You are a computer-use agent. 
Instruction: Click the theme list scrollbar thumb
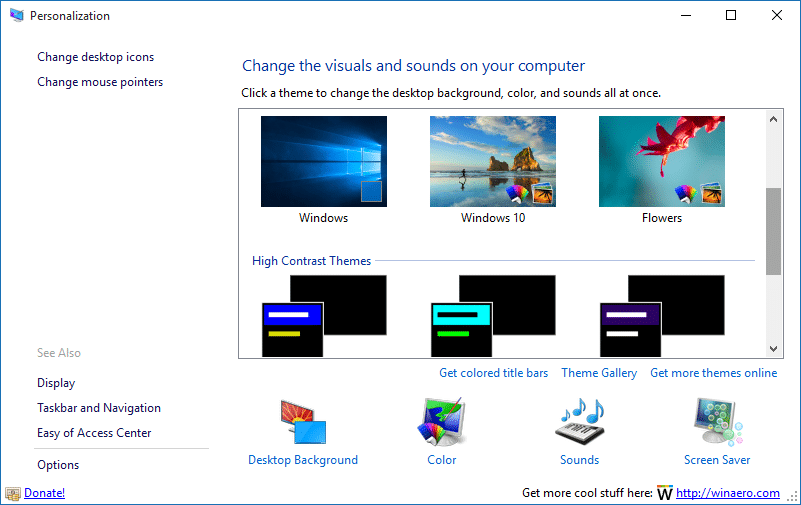pos(773,231)
